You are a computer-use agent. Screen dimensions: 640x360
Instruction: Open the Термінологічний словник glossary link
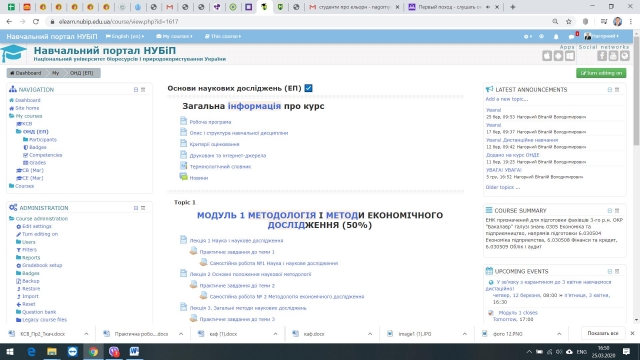220,167
